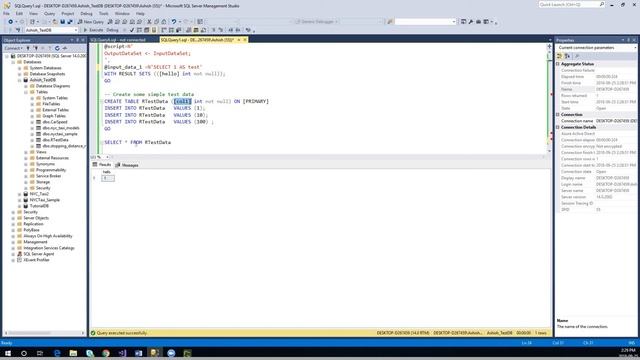The width and height of the screenshot is (640, 360).
Task: Switch to the Messages tab
Action: 127,165
